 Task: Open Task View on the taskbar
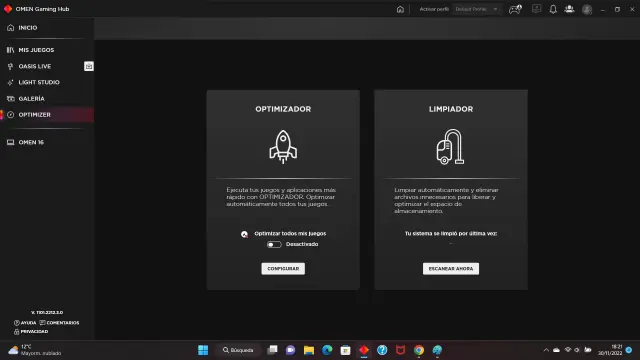272,350
